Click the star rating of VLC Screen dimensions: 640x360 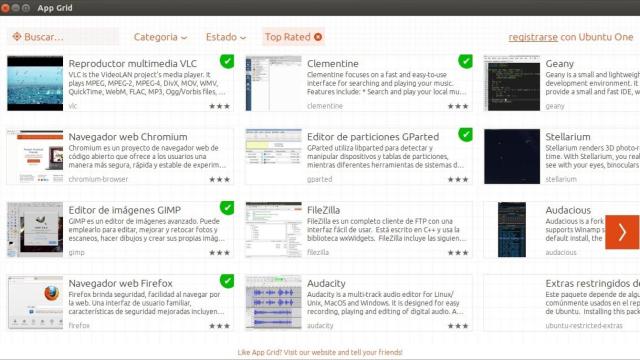coord(220,106)
